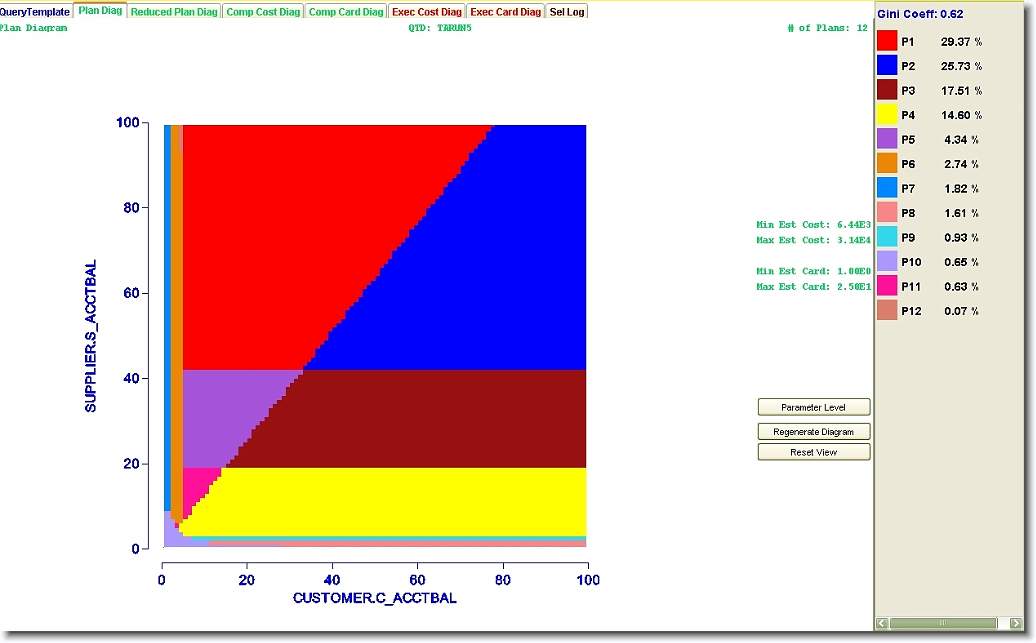The height and width of the screenshot is (643, 1036).
Task: Open the QueryTemplate tab
Action: pyautogui.click(x=35, y=12)
